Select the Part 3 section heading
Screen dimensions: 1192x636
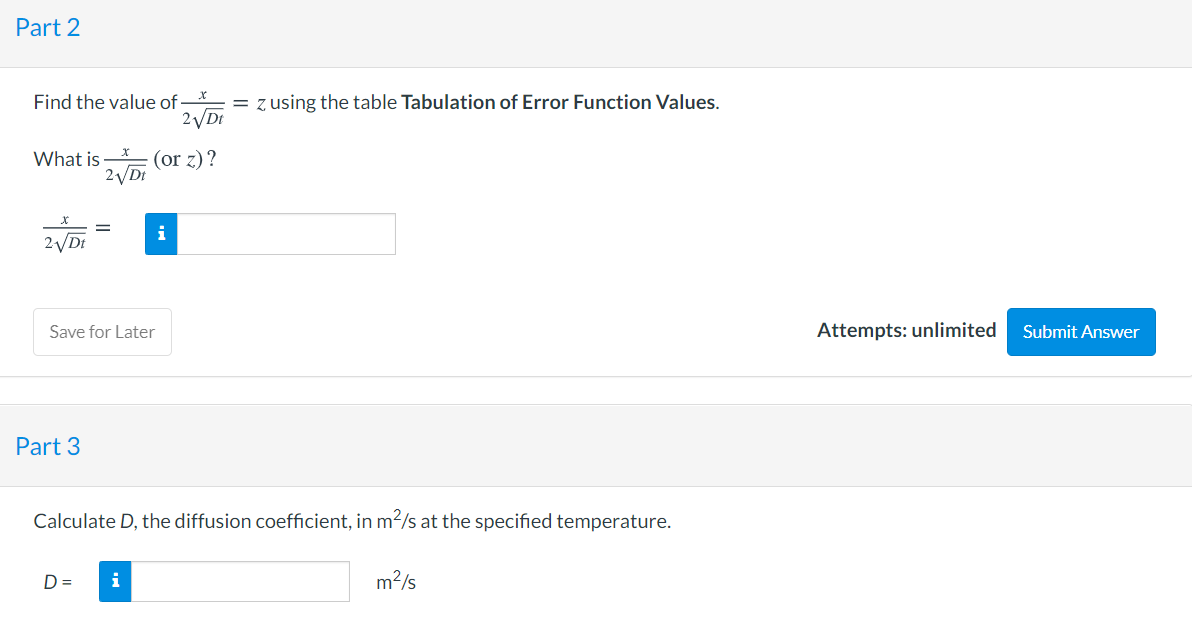(x=48, y=446)
